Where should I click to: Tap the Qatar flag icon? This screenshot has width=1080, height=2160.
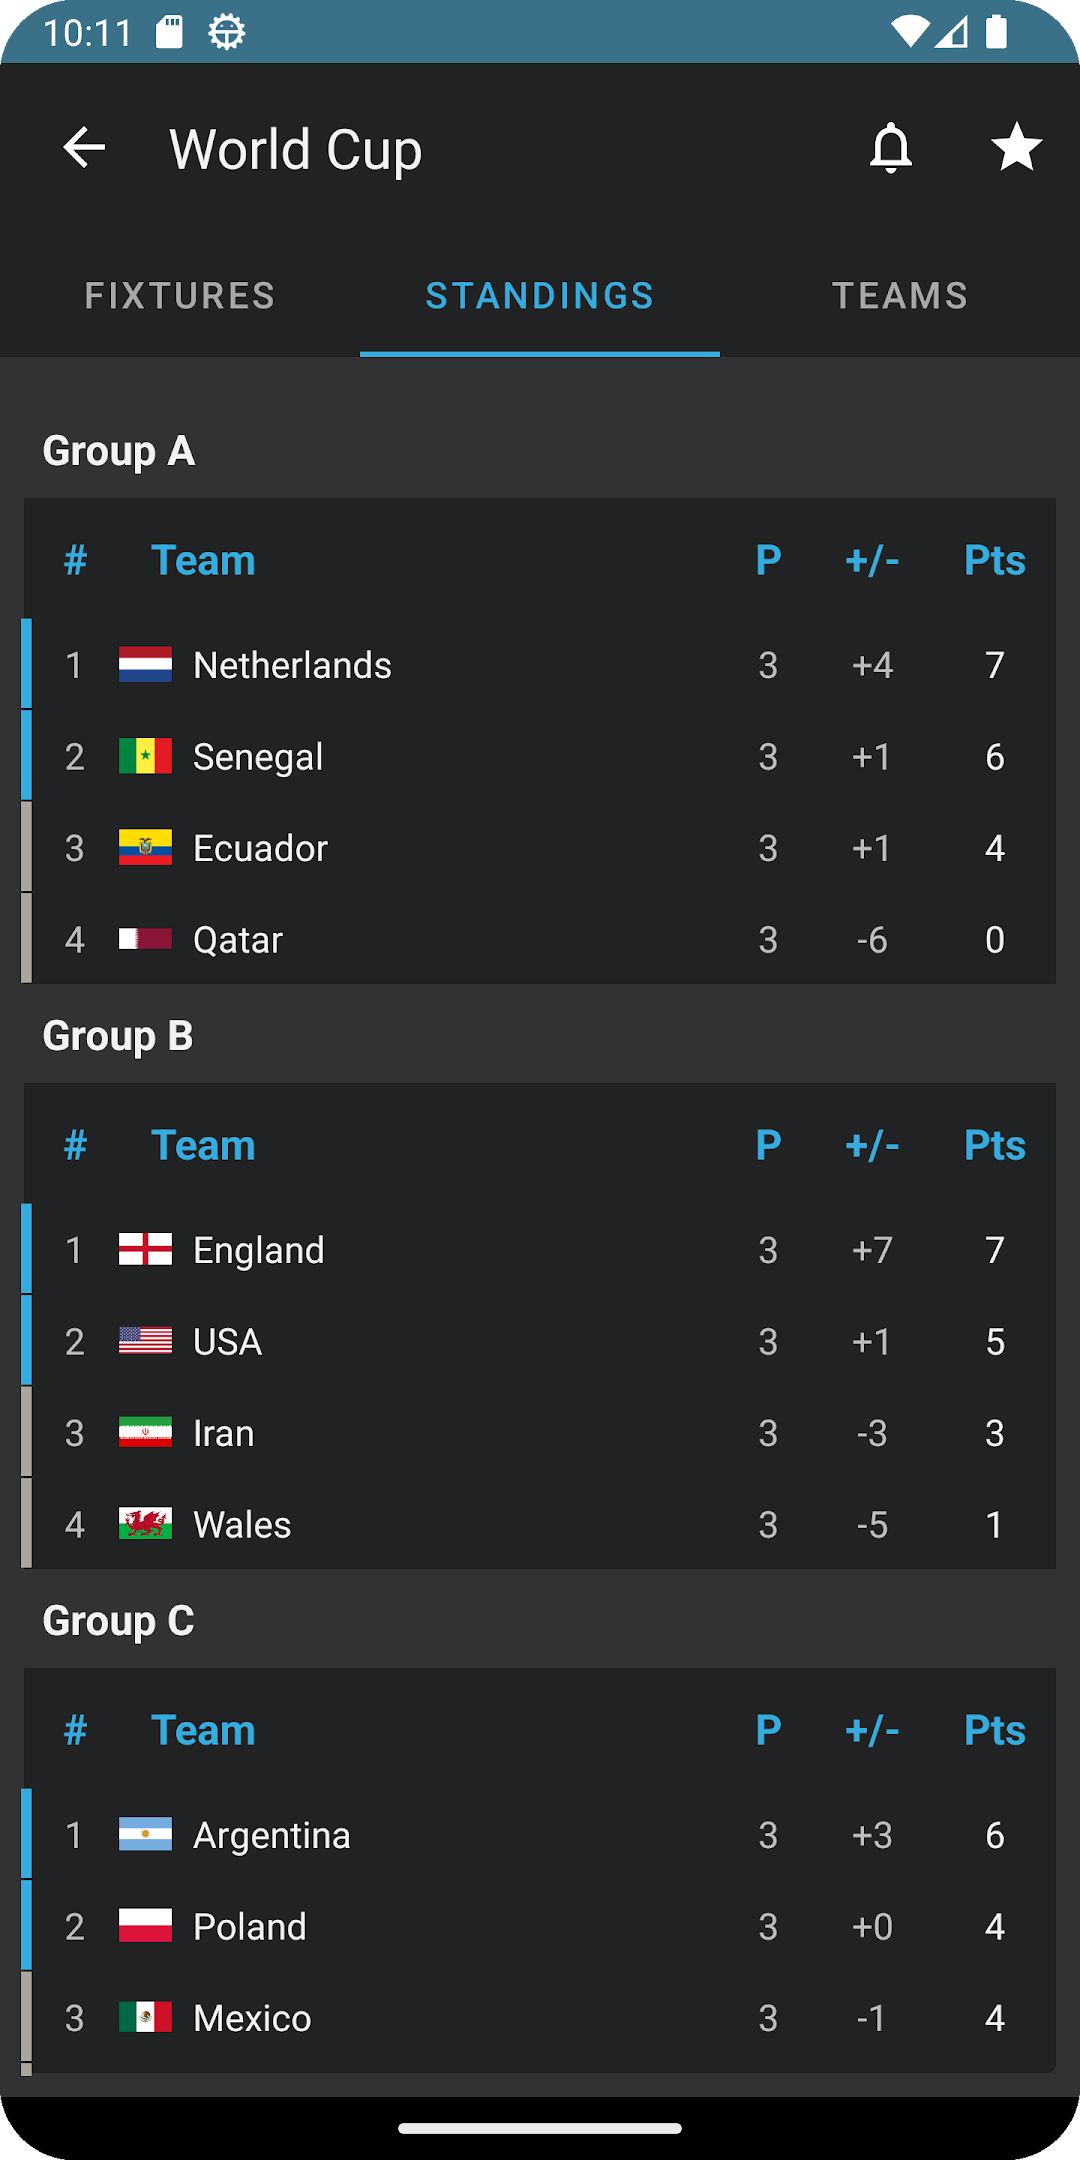tap(145, 939)
